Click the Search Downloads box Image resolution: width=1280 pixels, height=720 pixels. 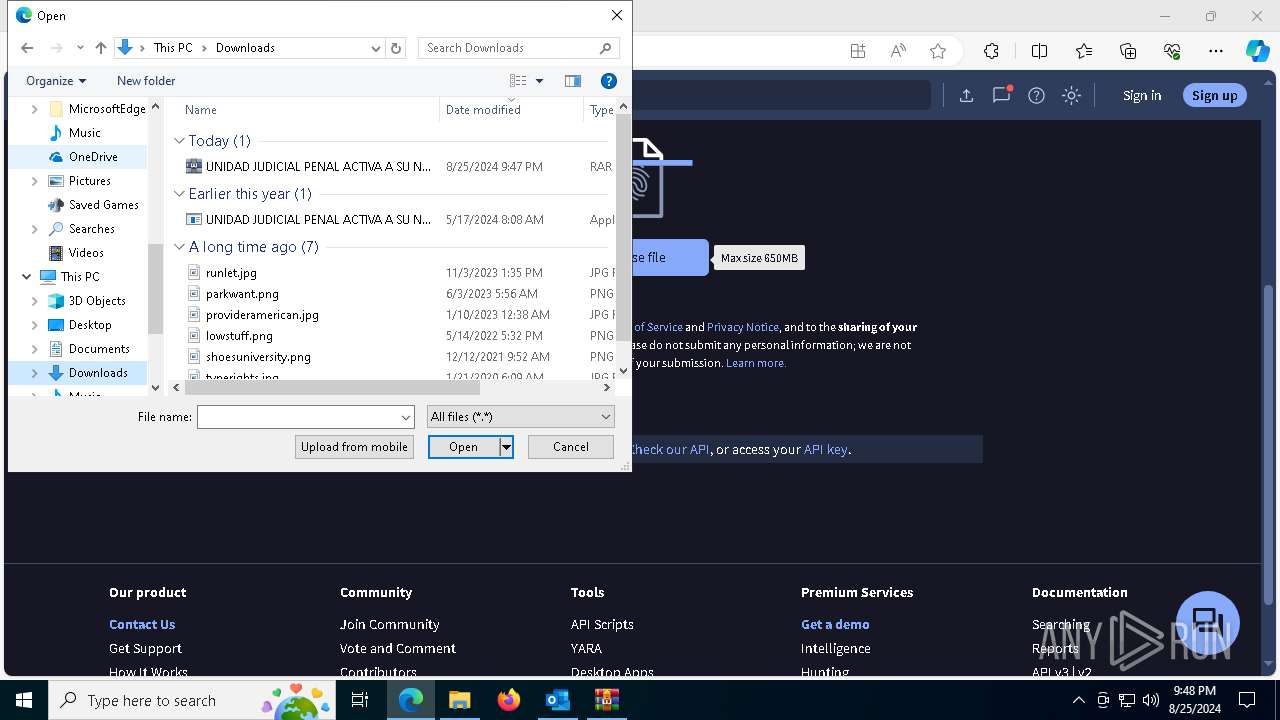(518, 48)
